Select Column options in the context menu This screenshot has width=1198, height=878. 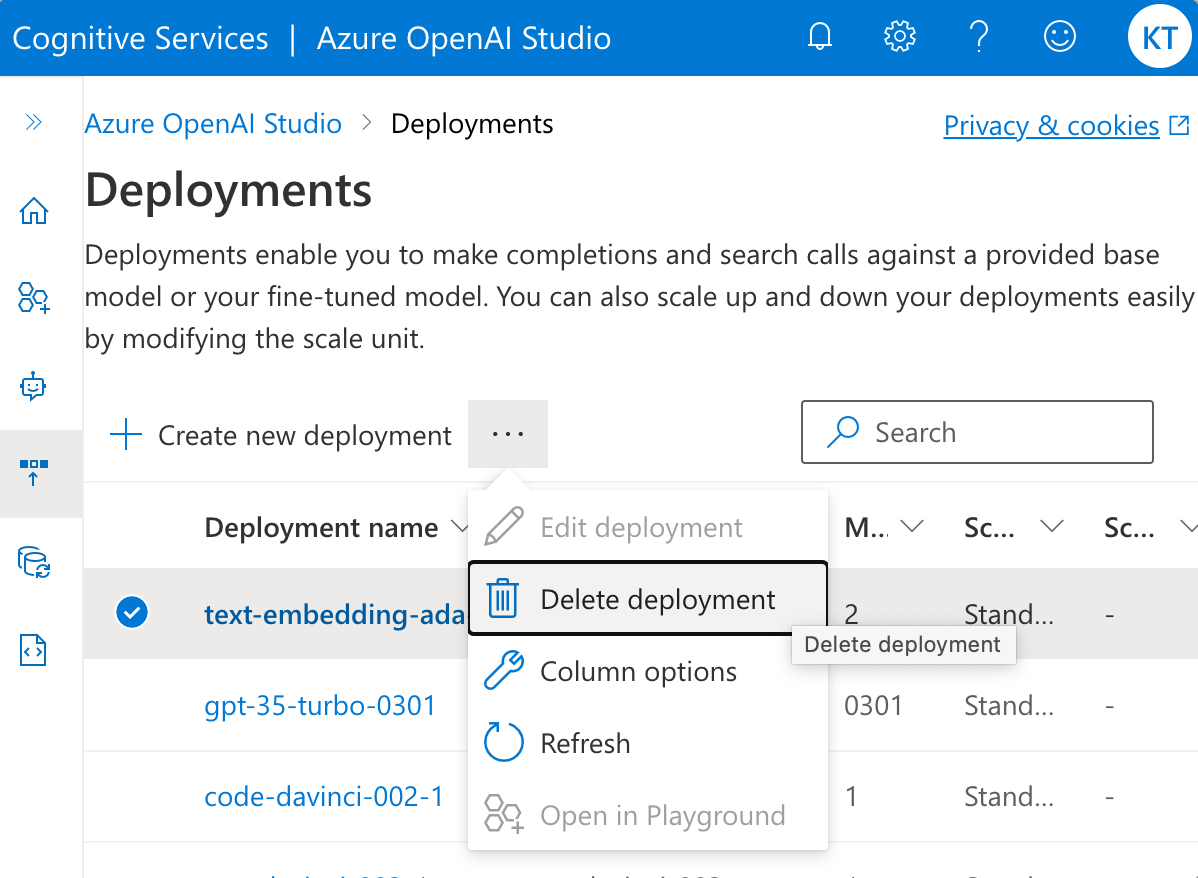(x=638, y=671)
